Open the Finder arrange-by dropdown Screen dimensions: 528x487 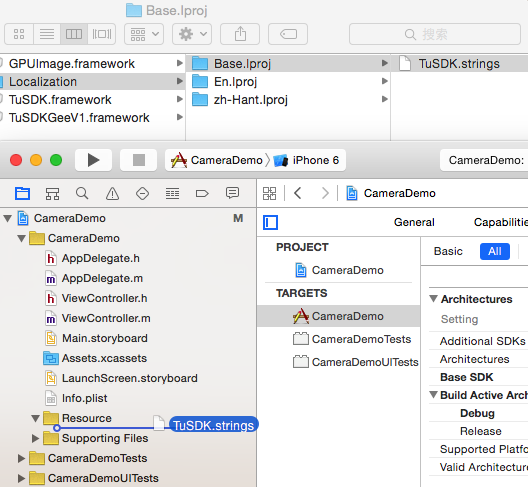coord(144,34)
